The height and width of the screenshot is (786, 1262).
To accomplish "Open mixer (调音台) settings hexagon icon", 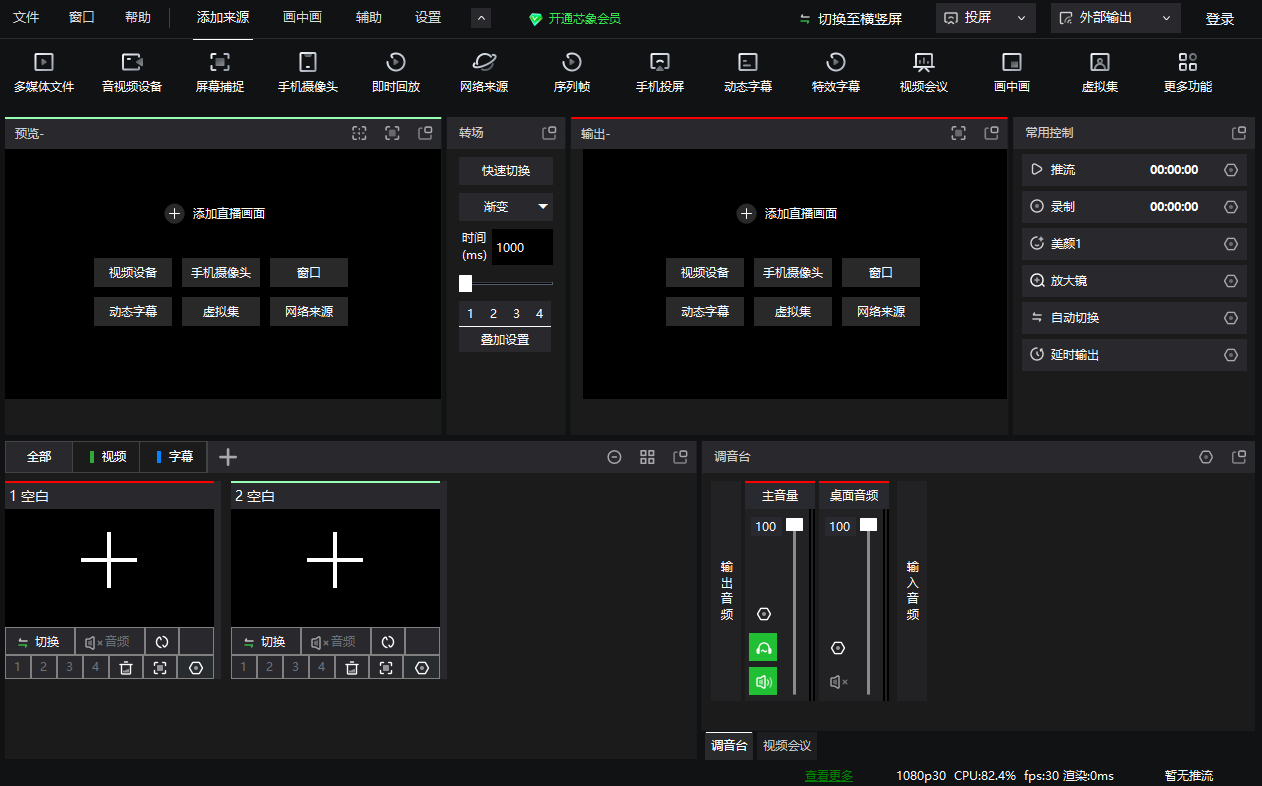I will [1206, 457].
